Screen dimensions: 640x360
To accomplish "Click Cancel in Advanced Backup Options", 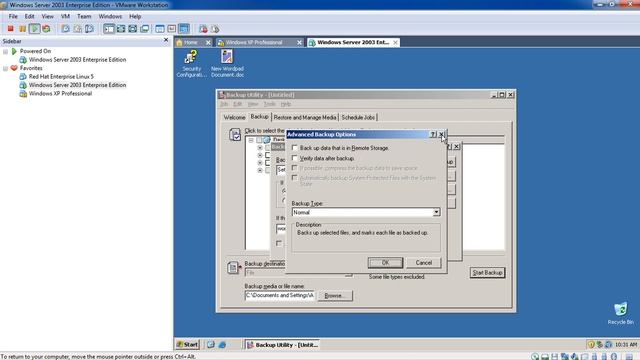I will (x=424, y=262).
